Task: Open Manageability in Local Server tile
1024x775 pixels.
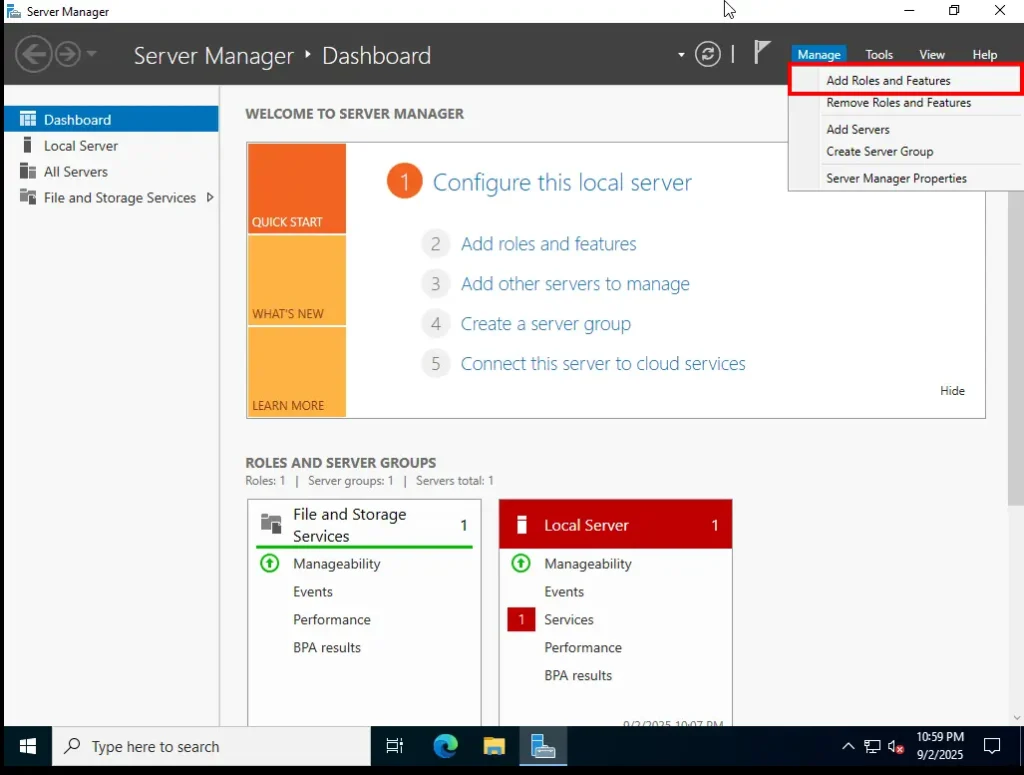Action: coord(588,563)
